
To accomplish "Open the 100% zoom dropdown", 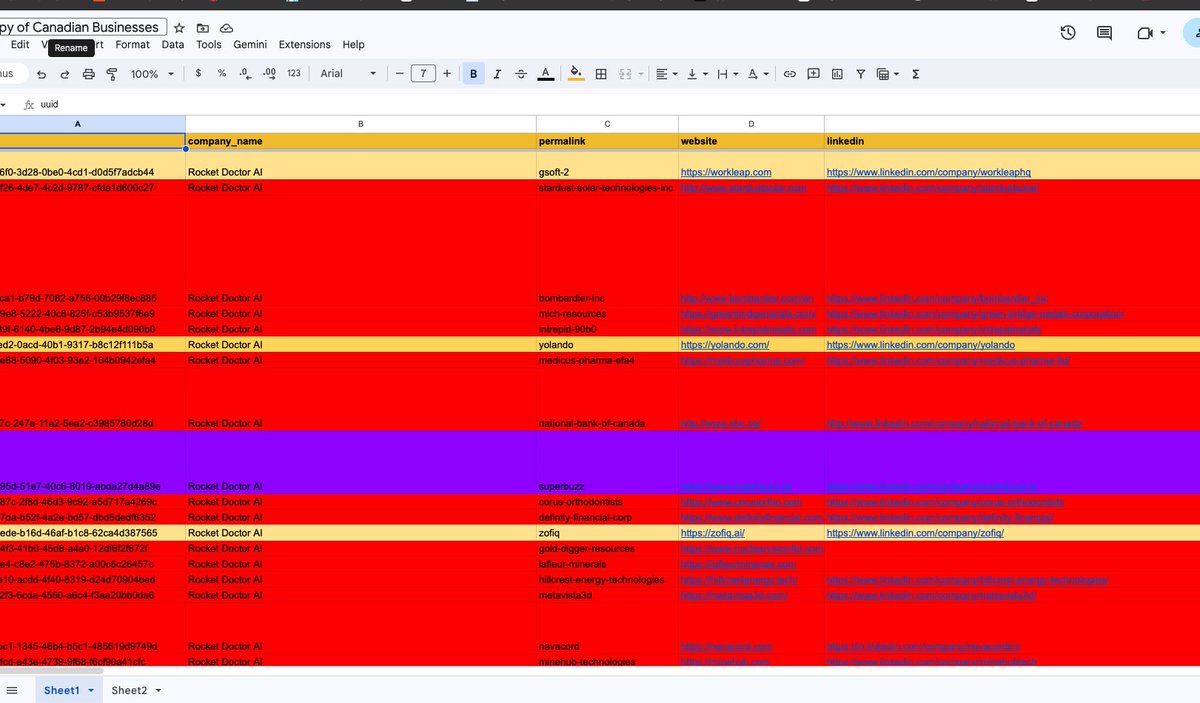I will point(152,74).
